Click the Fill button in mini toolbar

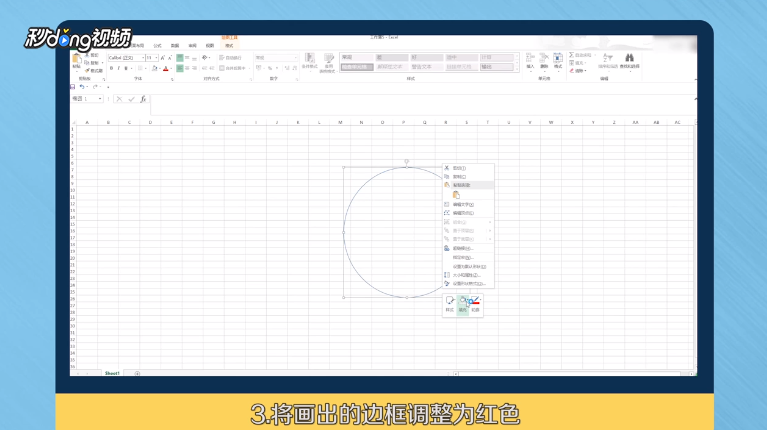462,305
